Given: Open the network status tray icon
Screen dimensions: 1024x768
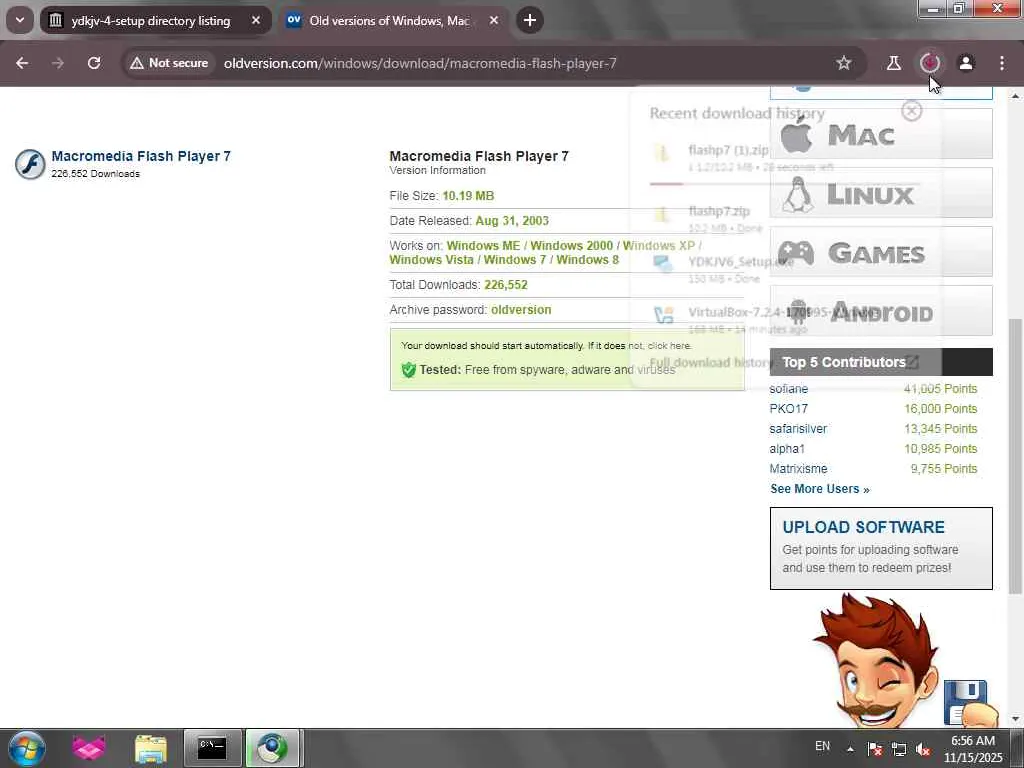Looking at the screenshot, I should click(899, 749).
